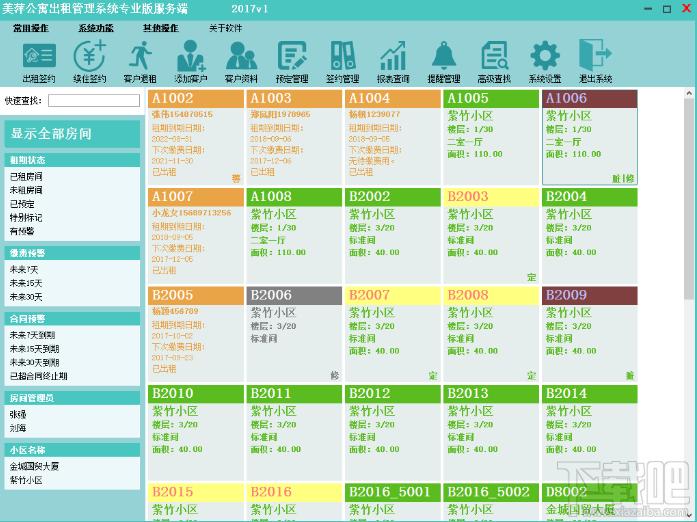The height and width of the screenshot is (522, 697).
Task: Select room card A1008
Action: coord(294,236)
